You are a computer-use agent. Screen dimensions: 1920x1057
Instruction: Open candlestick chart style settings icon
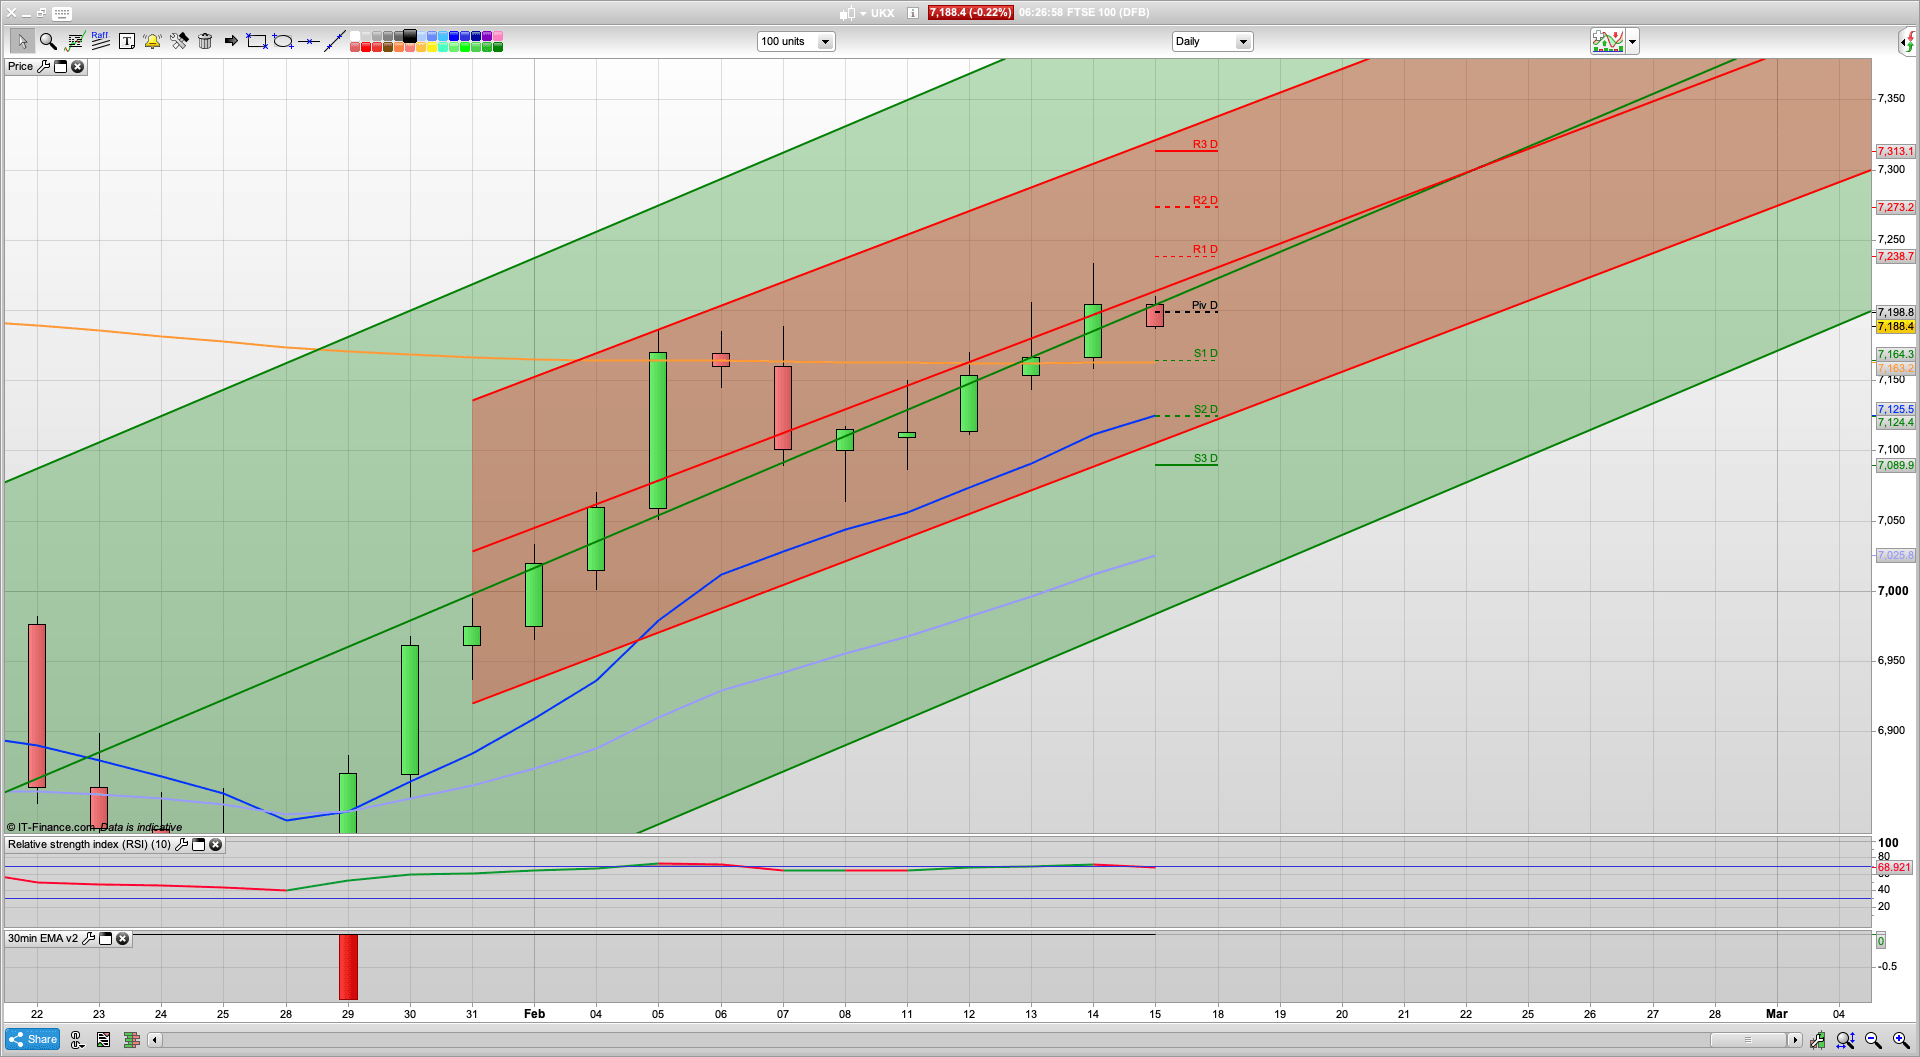click(x=1817, y=1040)
